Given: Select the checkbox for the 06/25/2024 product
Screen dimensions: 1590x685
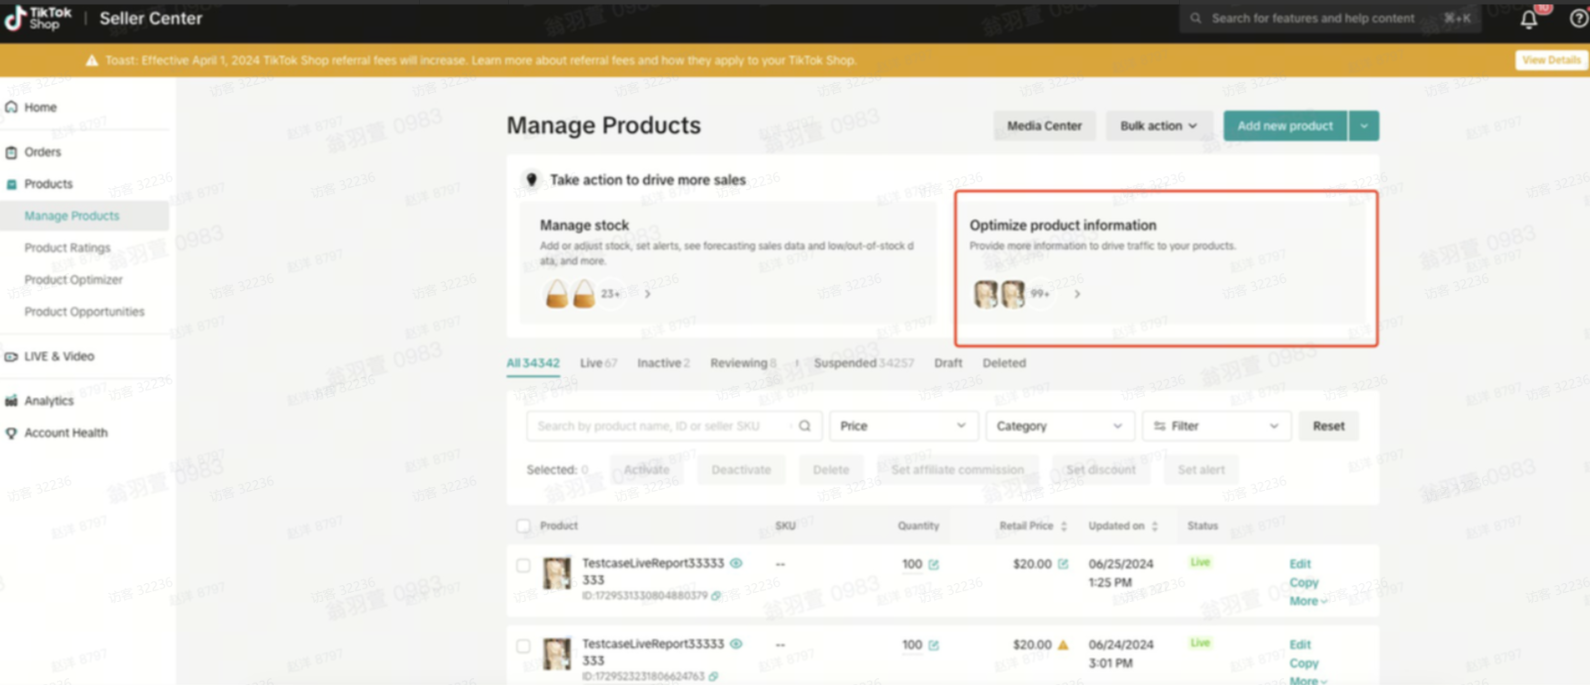Looking at the screenshot, I should point(523,565).
